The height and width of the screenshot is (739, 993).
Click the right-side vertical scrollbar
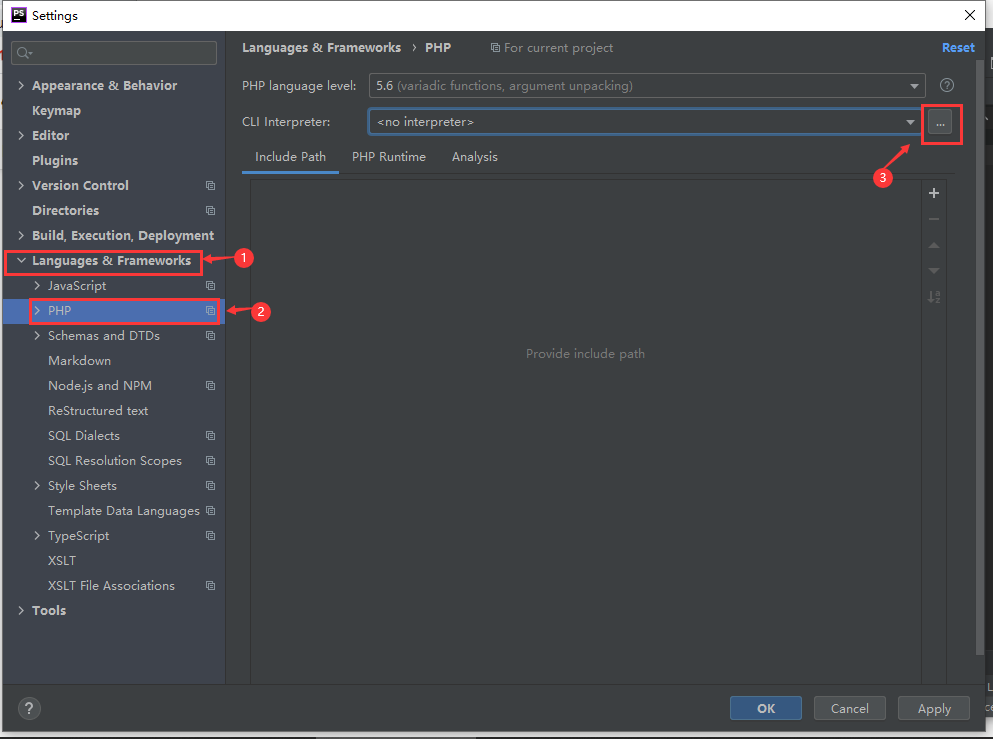point(980,358)
